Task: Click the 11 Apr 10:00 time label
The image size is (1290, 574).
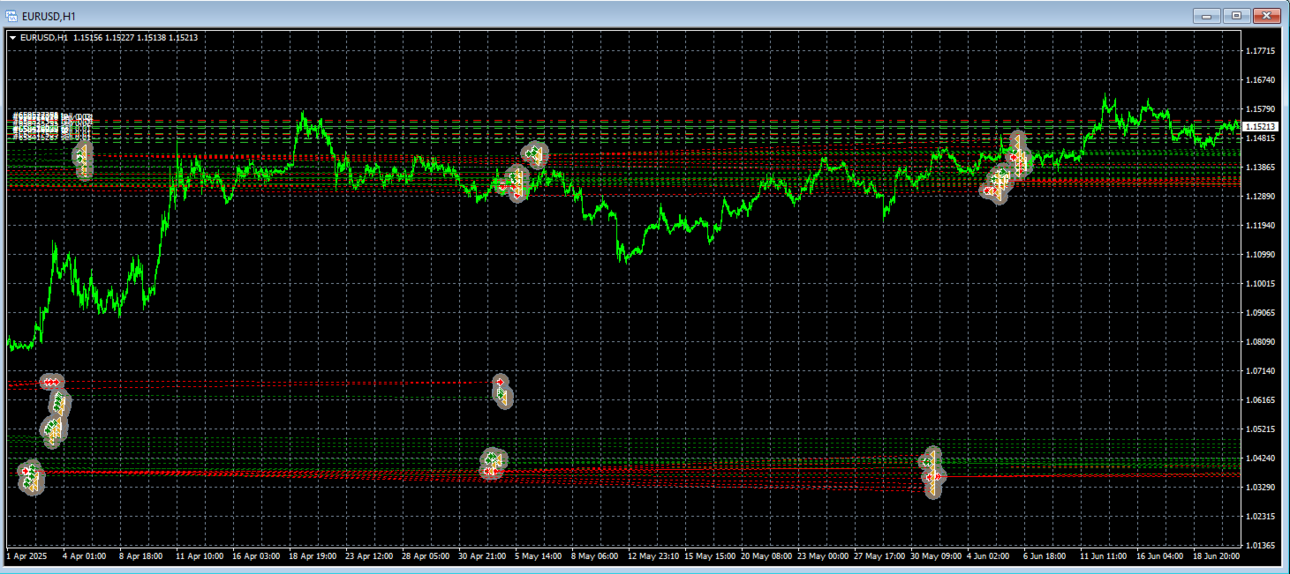Action: (x=199, y=555)
